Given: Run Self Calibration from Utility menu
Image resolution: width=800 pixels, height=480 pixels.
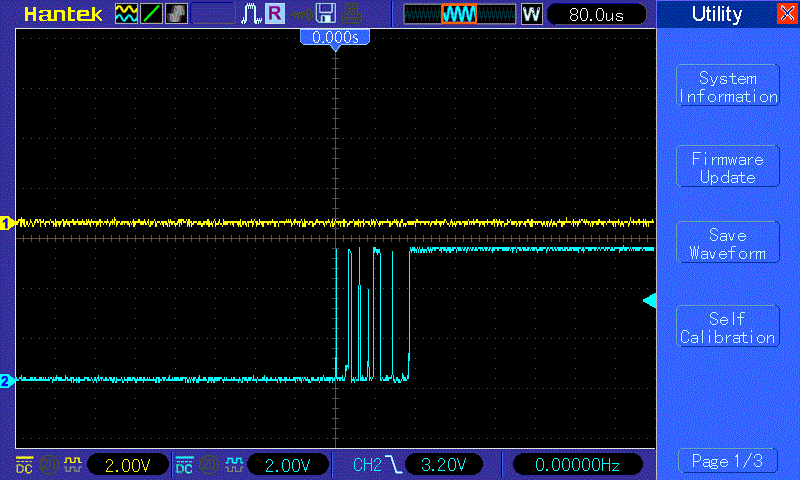Looking at the screenshot, I should click(x=728, y=328).
